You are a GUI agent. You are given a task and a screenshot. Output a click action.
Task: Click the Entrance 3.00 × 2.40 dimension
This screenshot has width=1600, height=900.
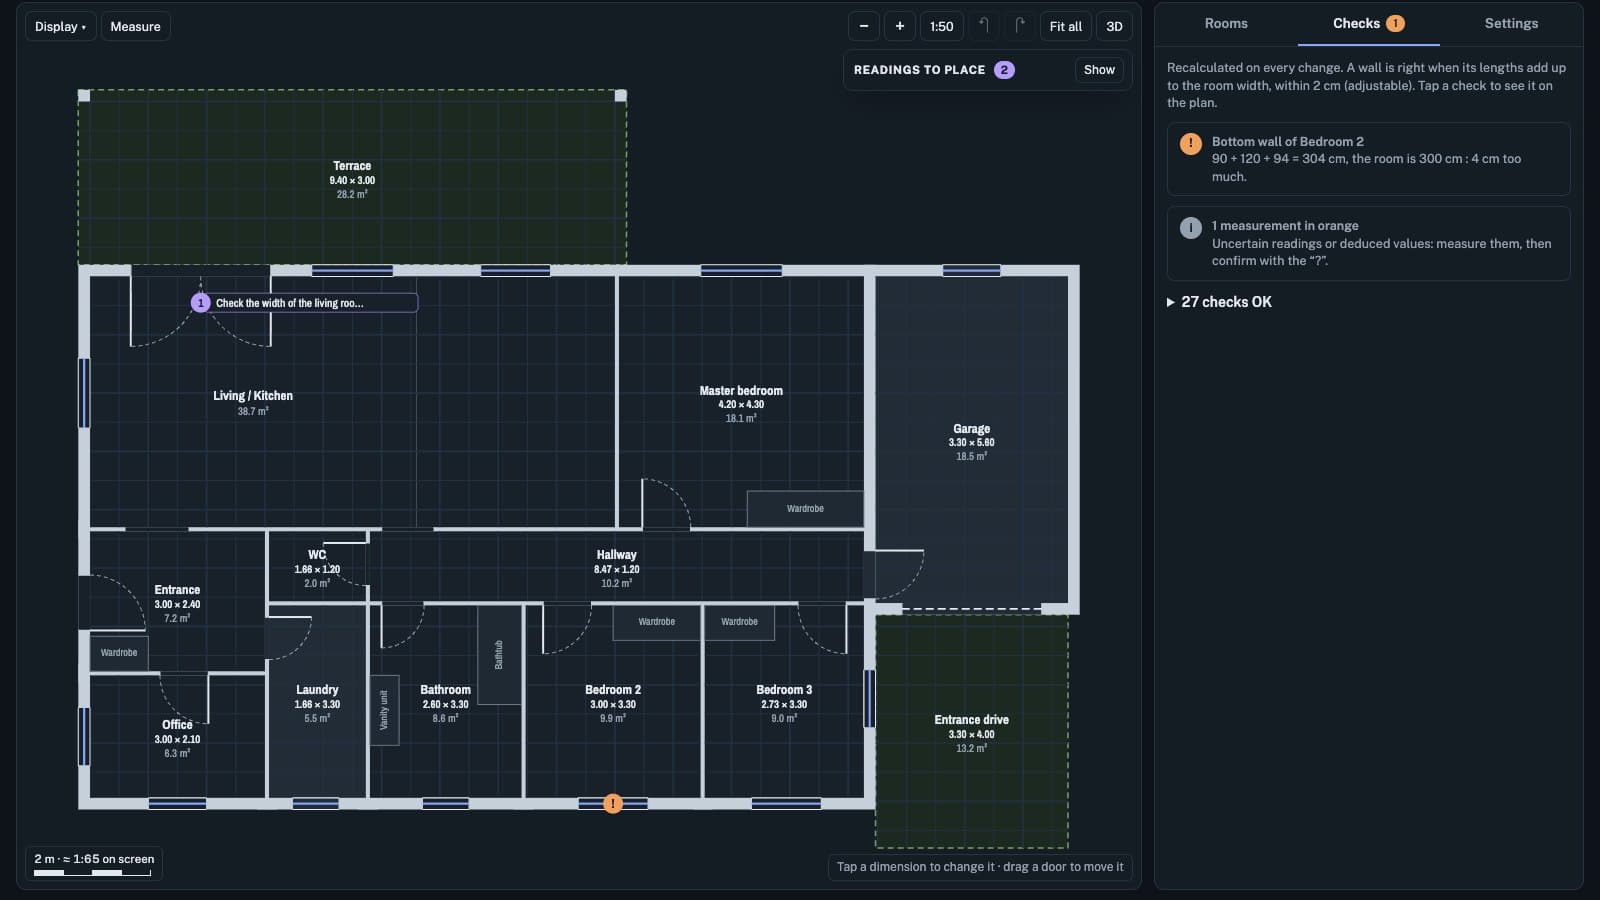177,604
